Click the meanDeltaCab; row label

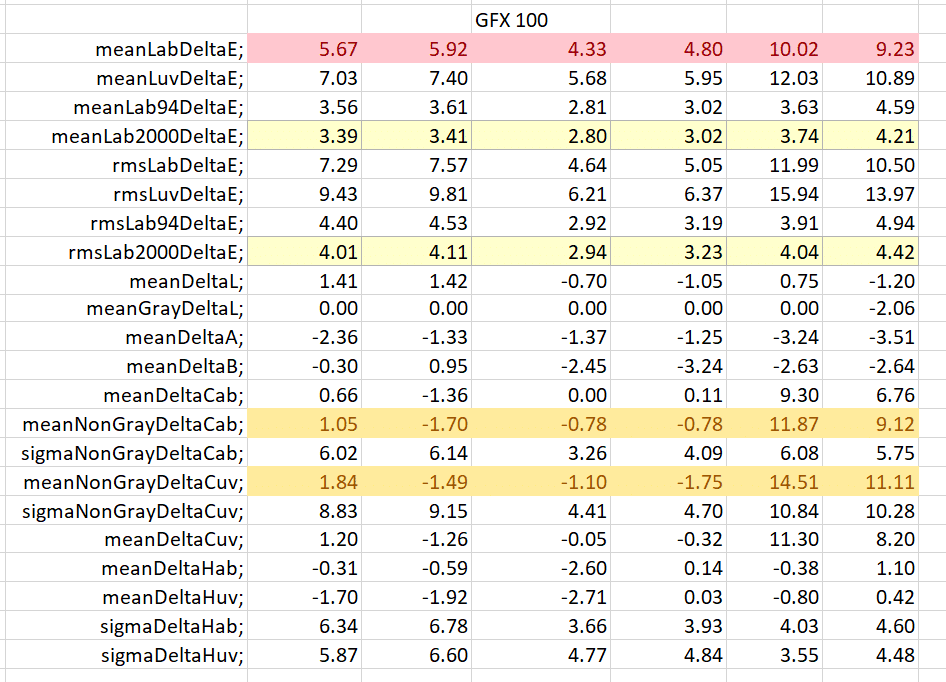[x=174, y=395]
